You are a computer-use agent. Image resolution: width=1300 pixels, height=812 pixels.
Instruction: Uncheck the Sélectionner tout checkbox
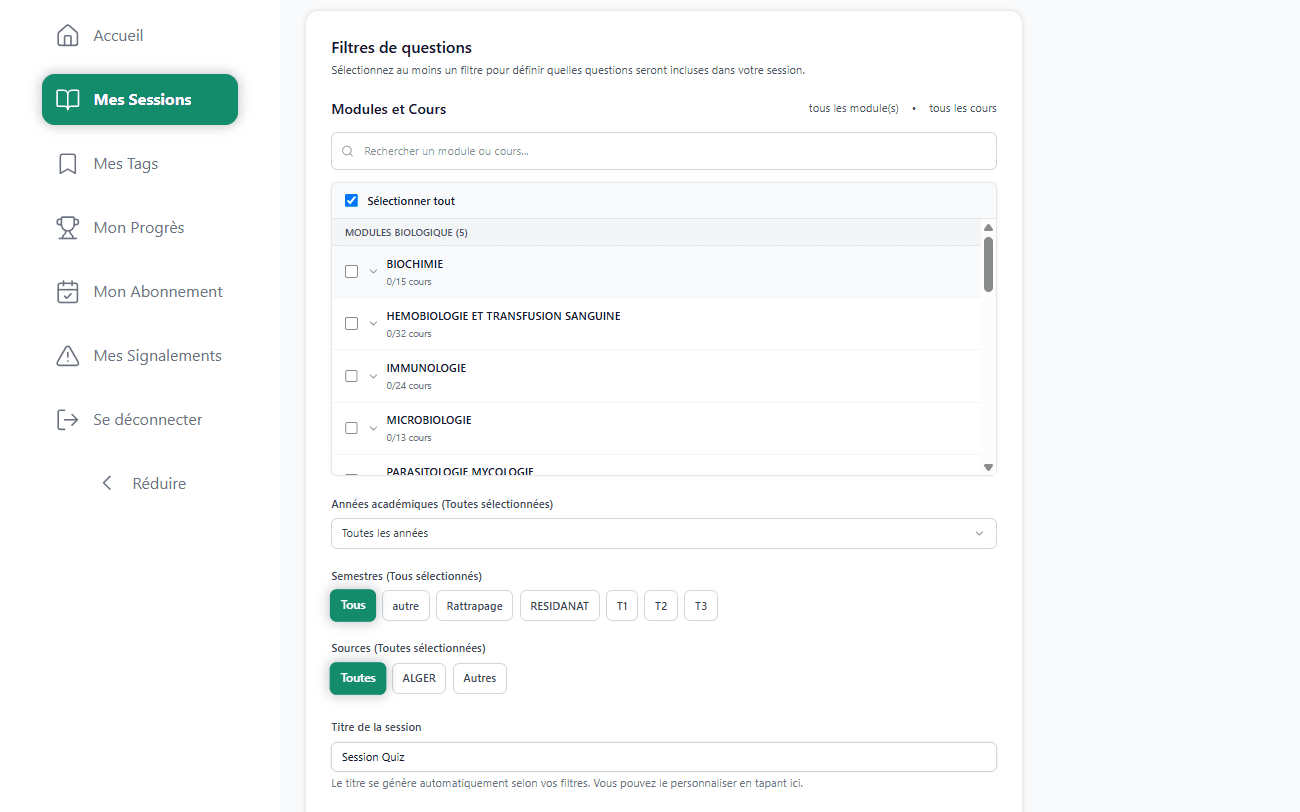pos(351,200)
